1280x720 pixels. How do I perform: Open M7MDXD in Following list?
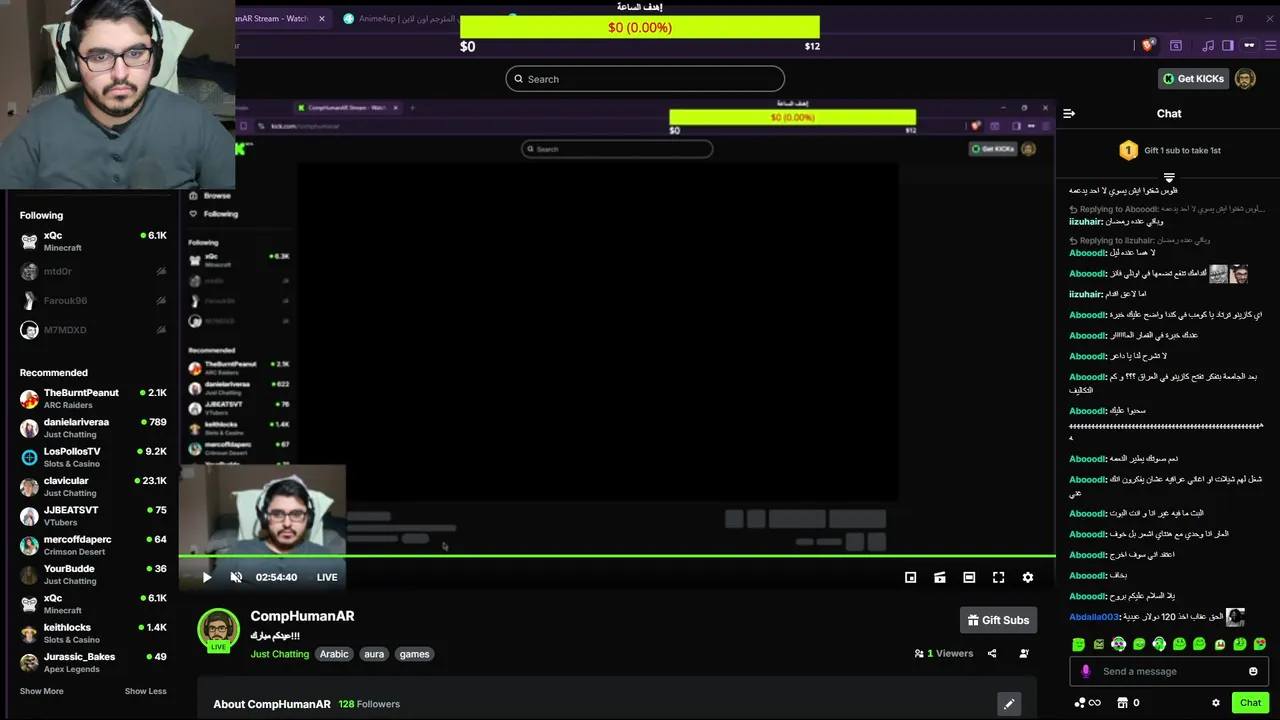93,330
